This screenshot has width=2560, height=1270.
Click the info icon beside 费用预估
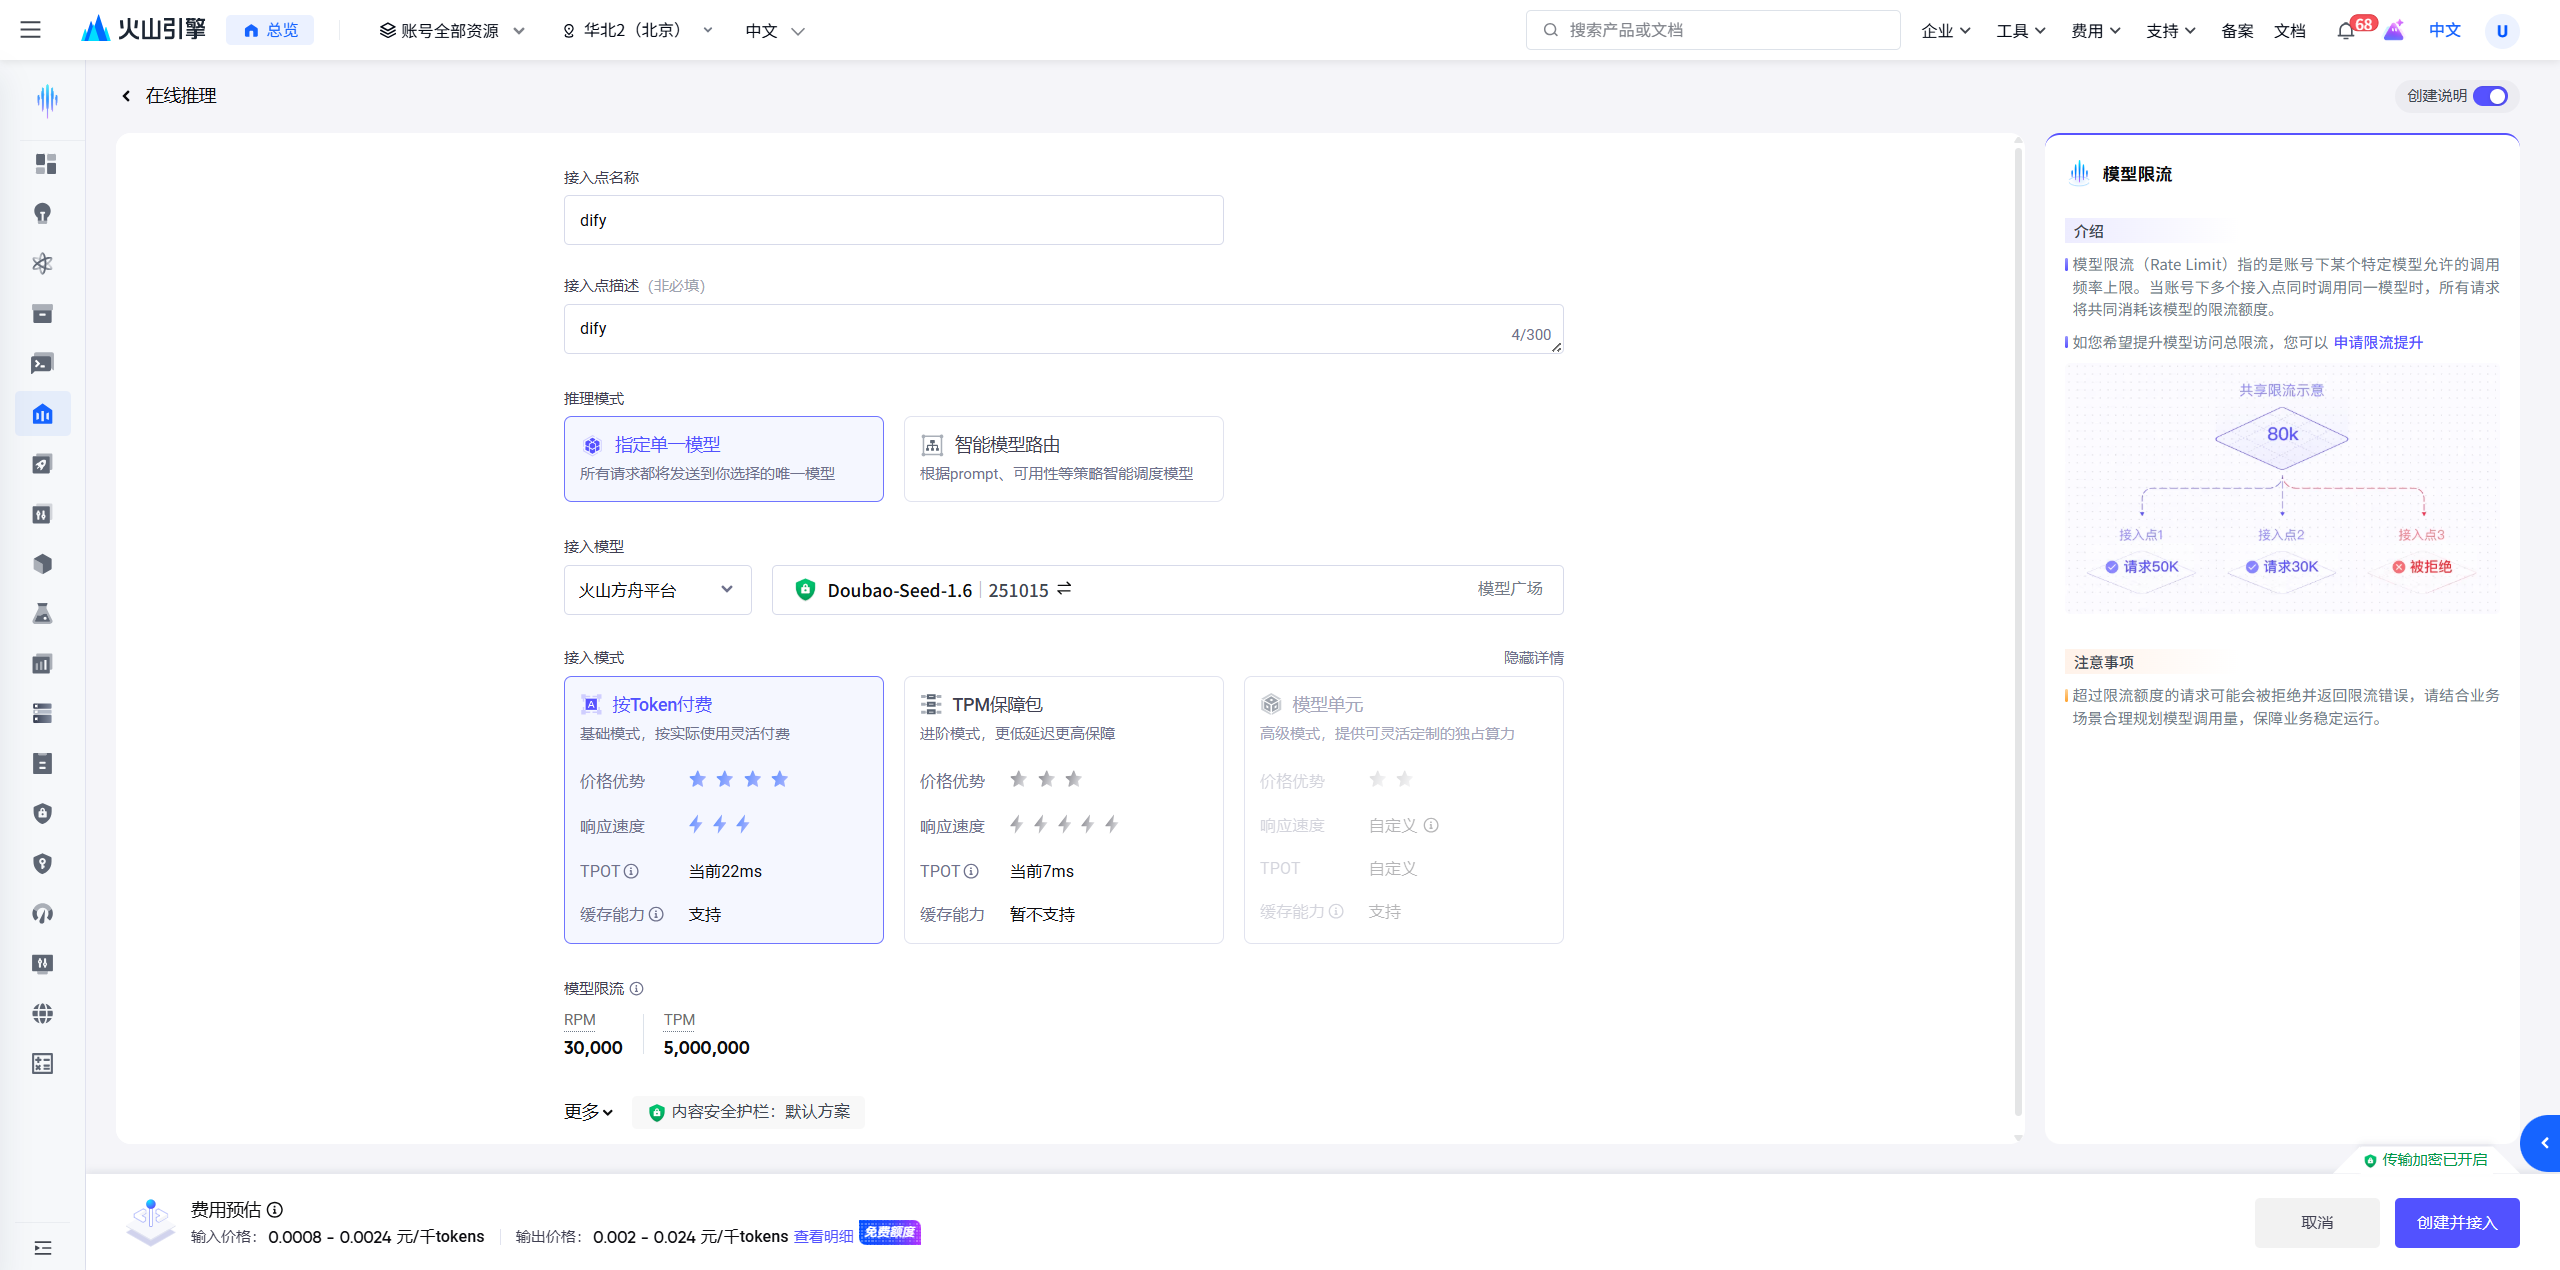[275, 1209]
